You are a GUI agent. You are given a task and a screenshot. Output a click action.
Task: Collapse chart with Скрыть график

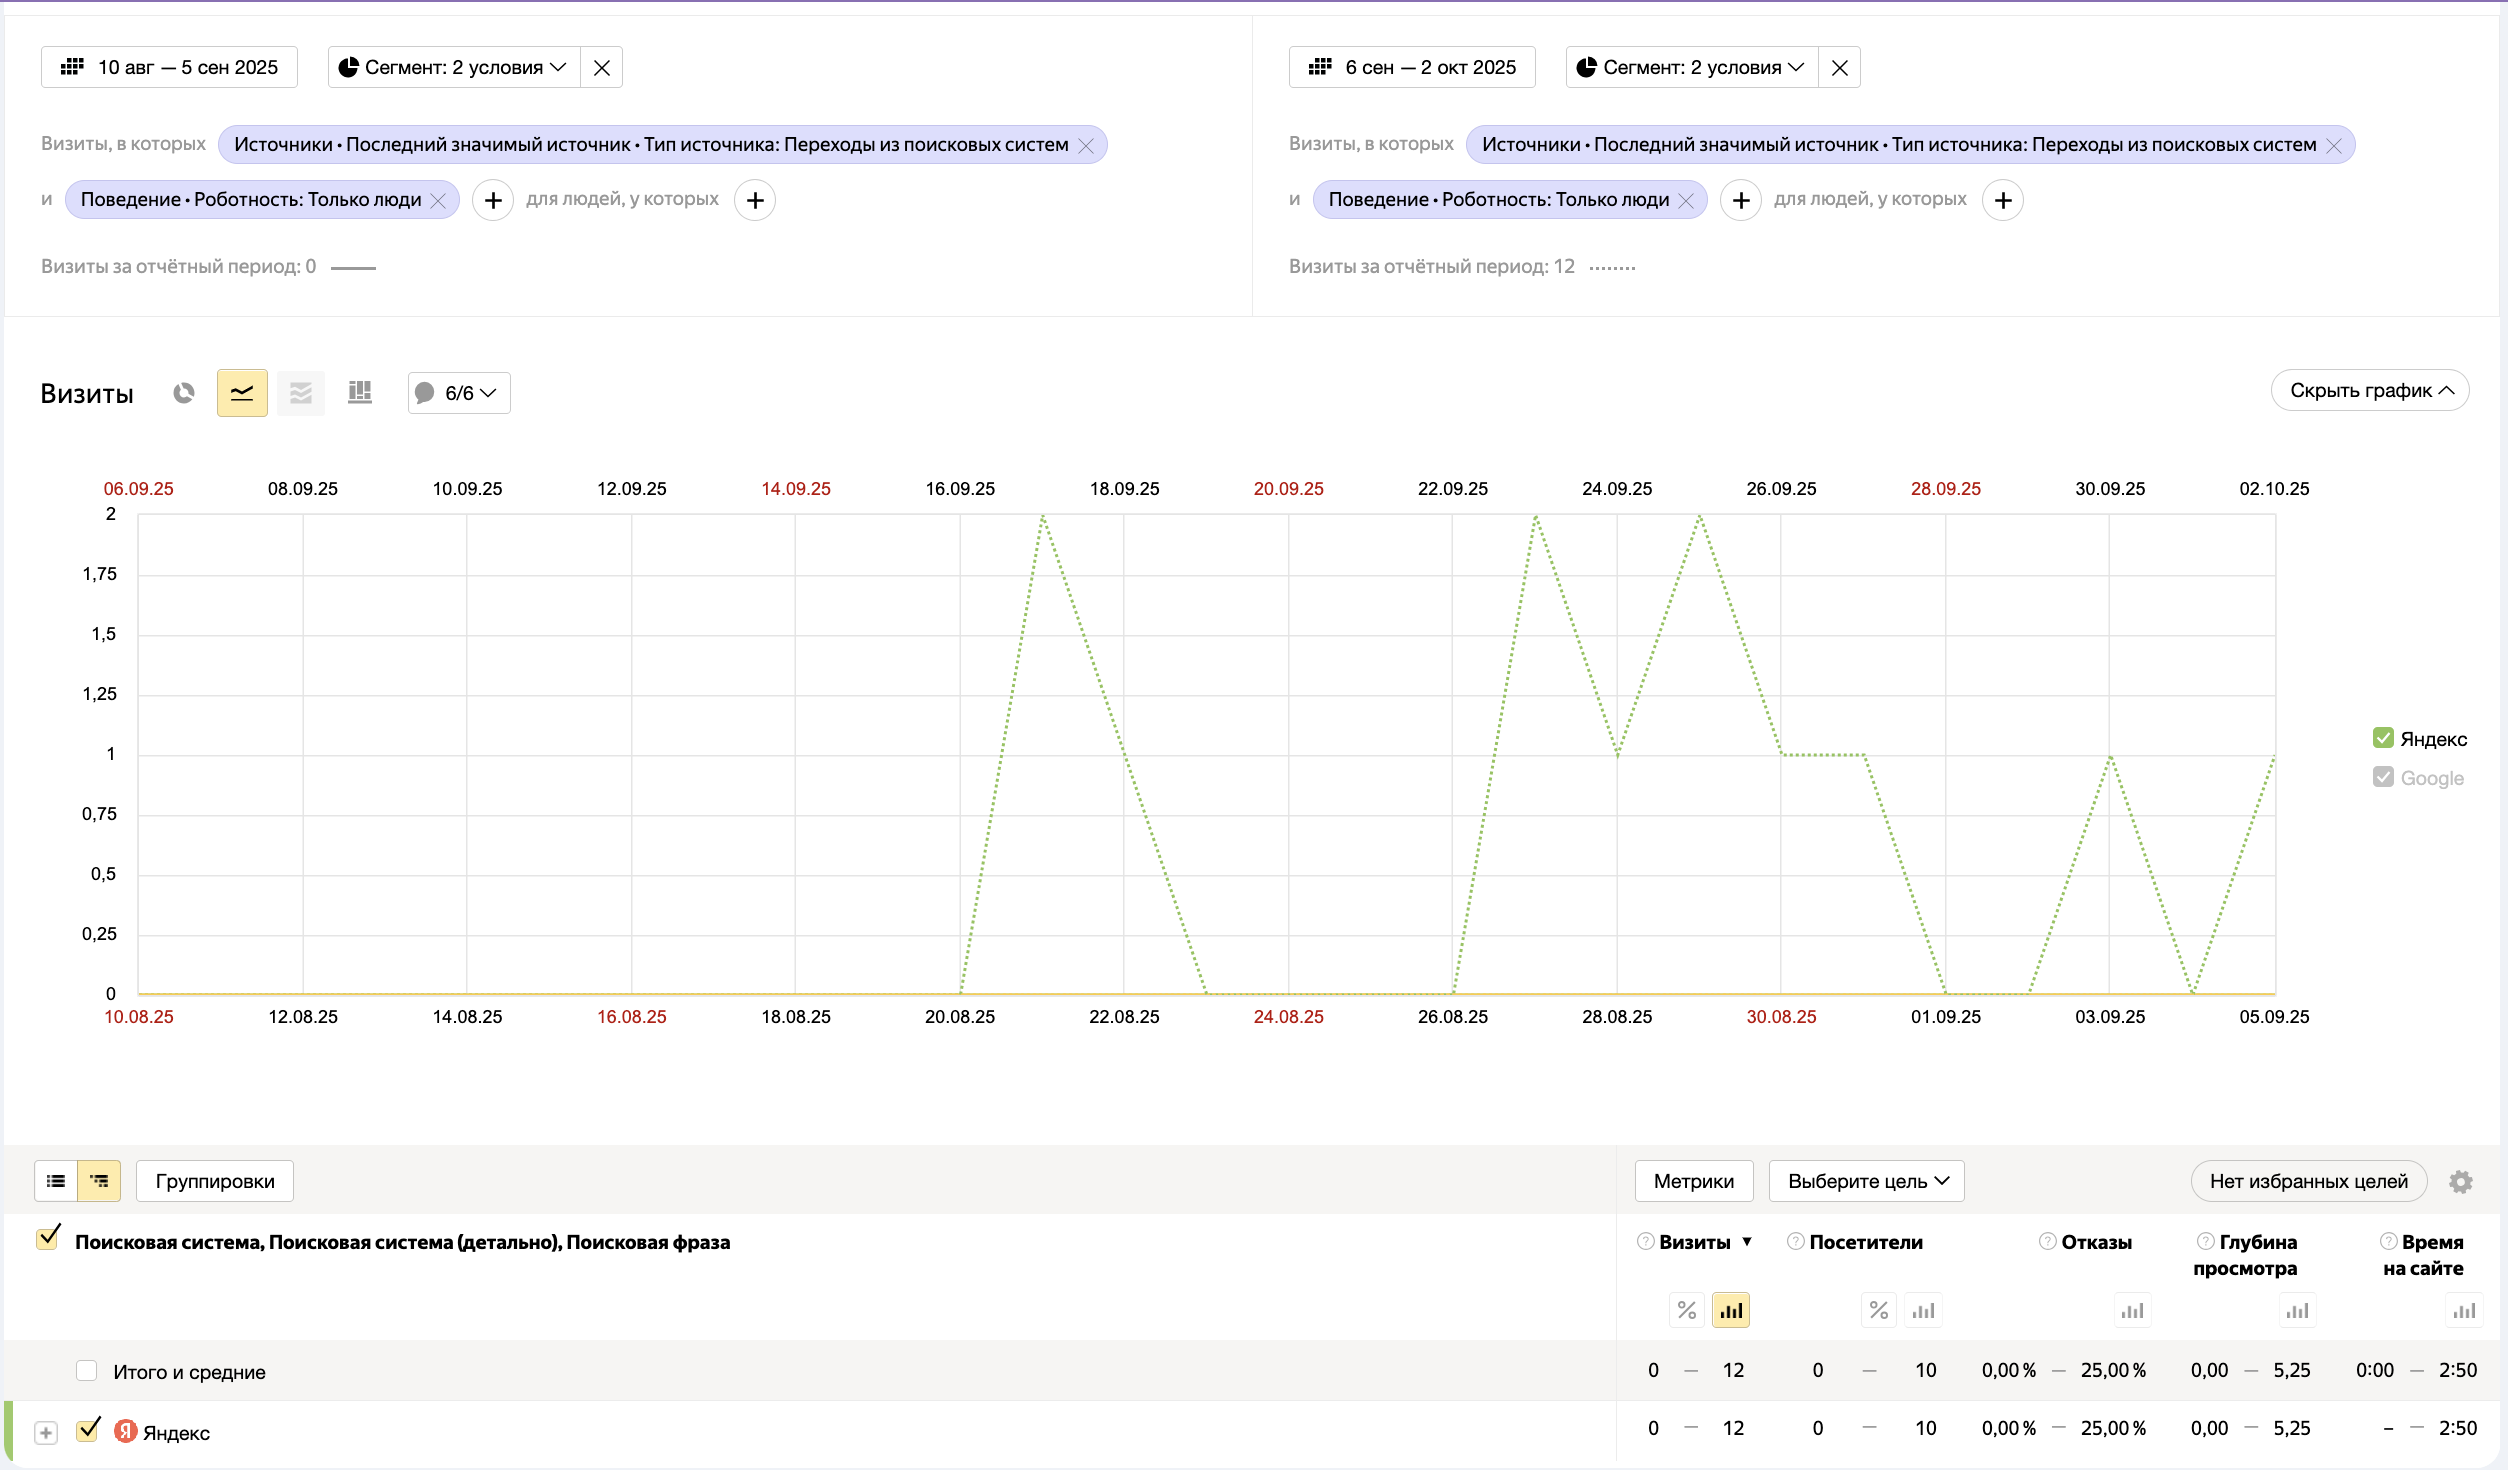point(2370,390)
